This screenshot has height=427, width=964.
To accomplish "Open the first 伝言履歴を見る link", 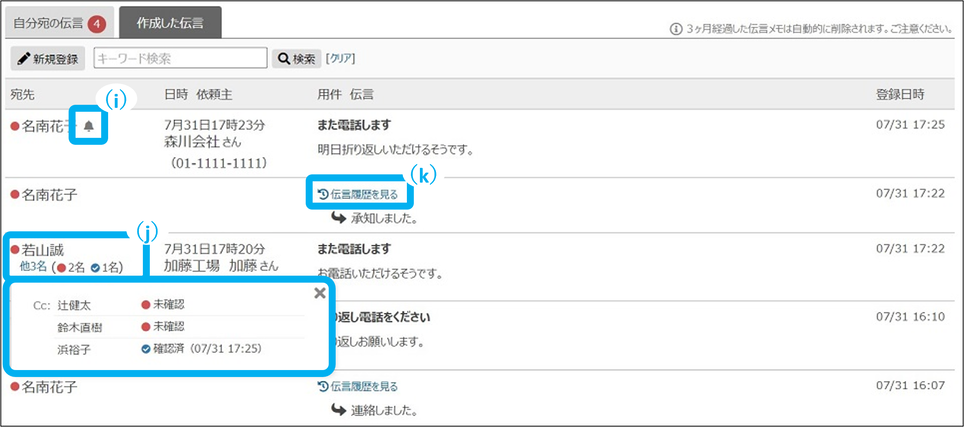I will tap(364, 194).
